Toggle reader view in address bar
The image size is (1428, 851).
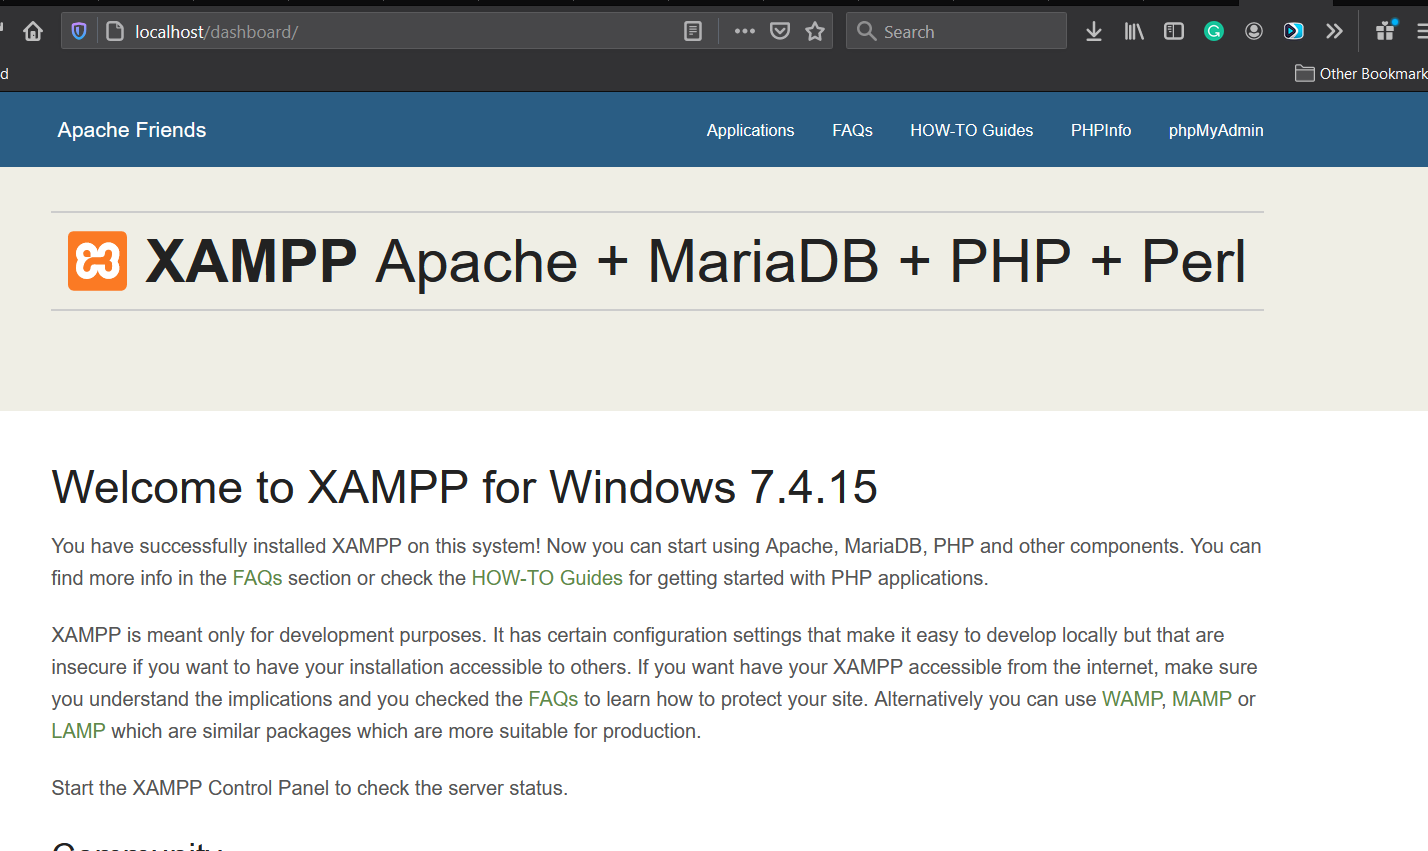point(693,31)
